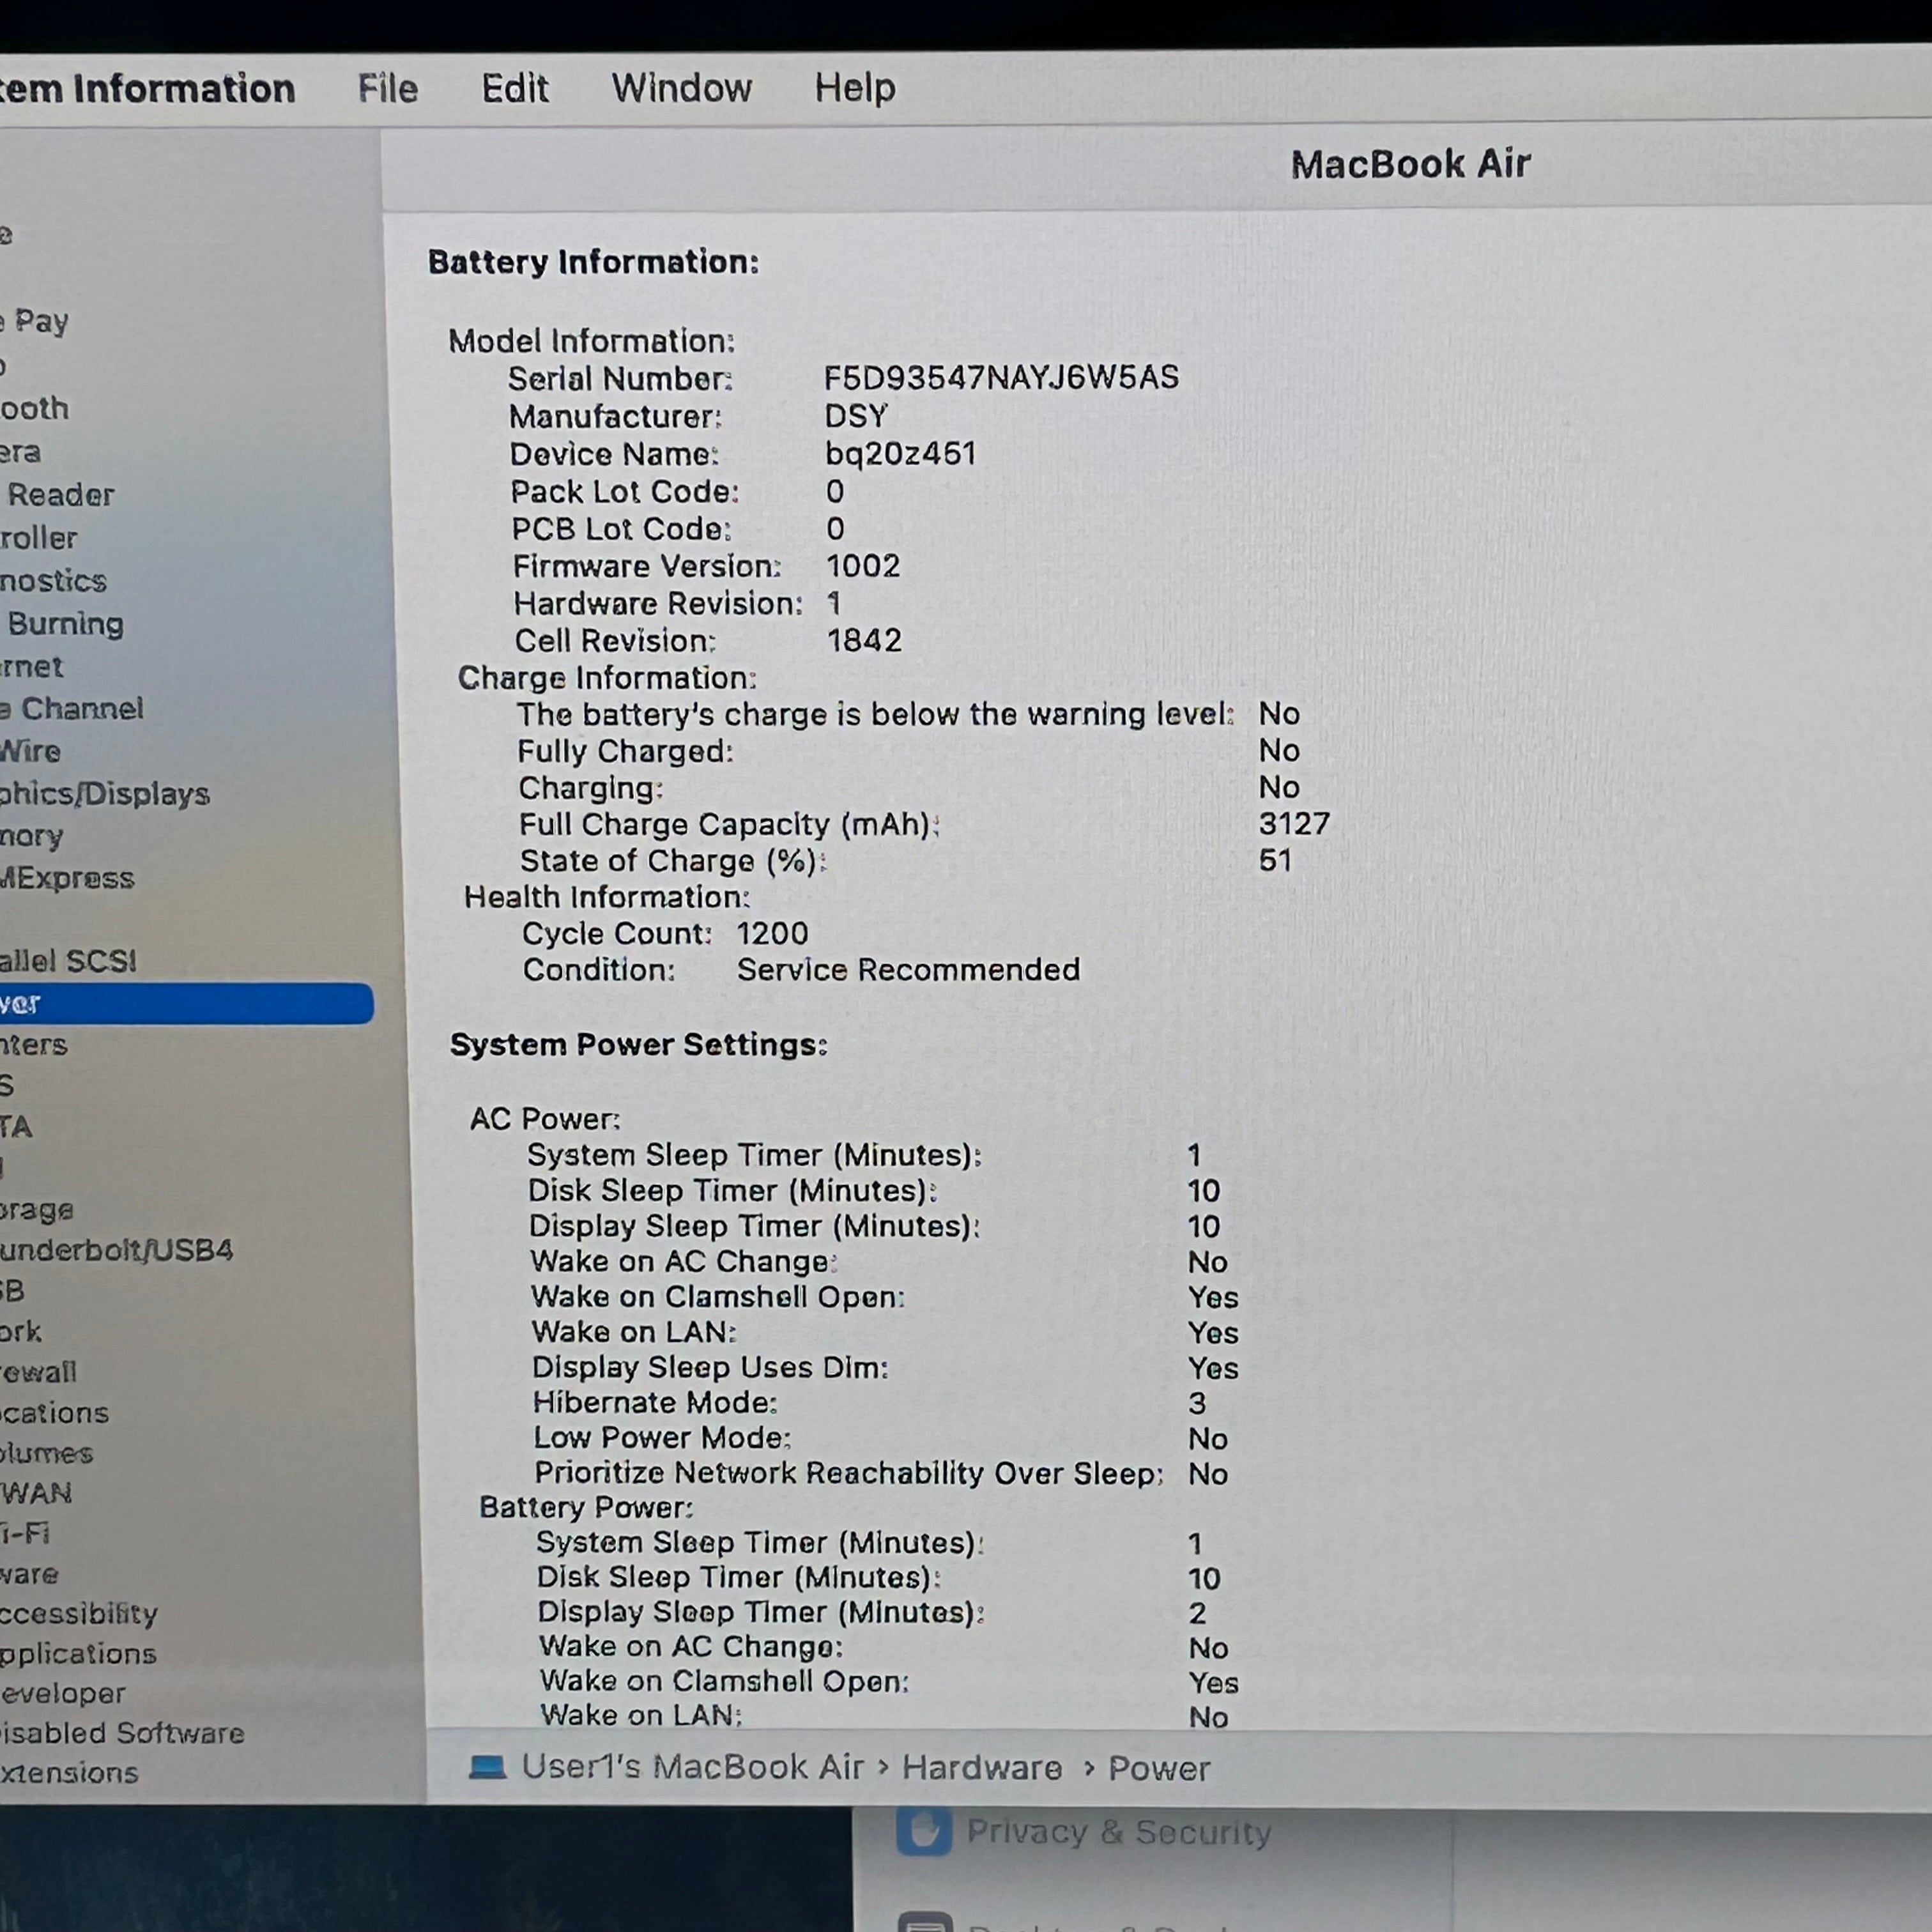1932x1932 pixels.
Task: Select Extensions in the sidebar
Action: pyautogui.click(x=69, y=1773)
